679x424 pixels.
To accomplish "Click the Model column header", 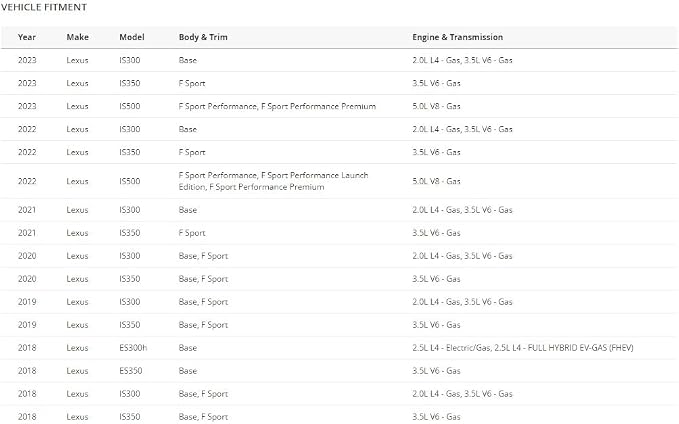I will [x=132, y=37].
